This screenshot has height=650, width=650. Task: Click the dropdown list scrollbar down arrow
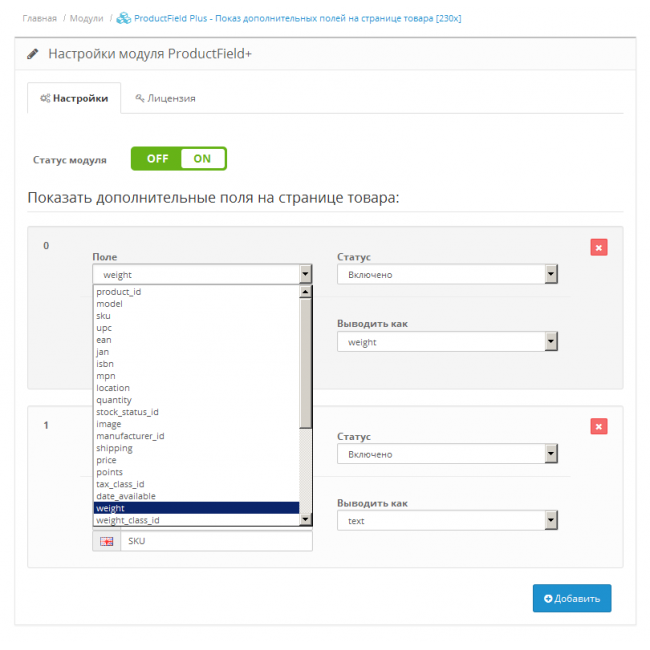[306, 520]
